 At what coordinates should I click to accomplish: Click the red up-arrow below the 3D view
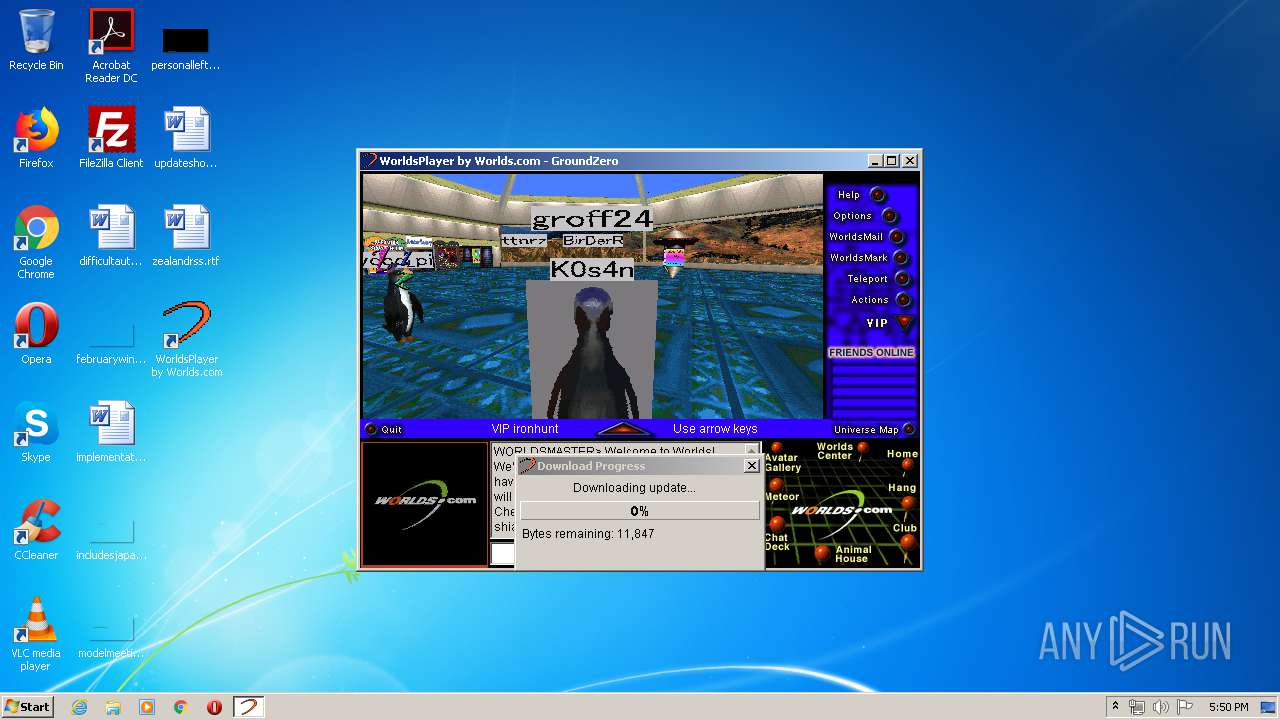point(624,429)
